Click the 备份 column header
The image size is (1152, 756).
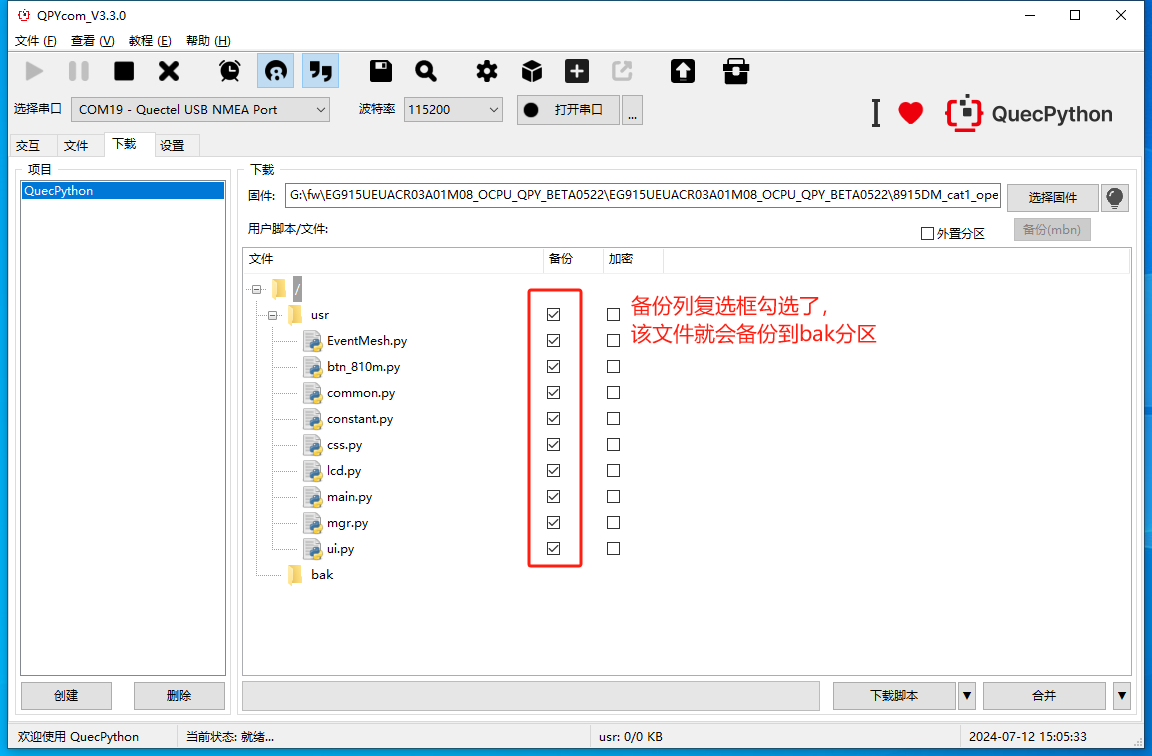point(573,259)
